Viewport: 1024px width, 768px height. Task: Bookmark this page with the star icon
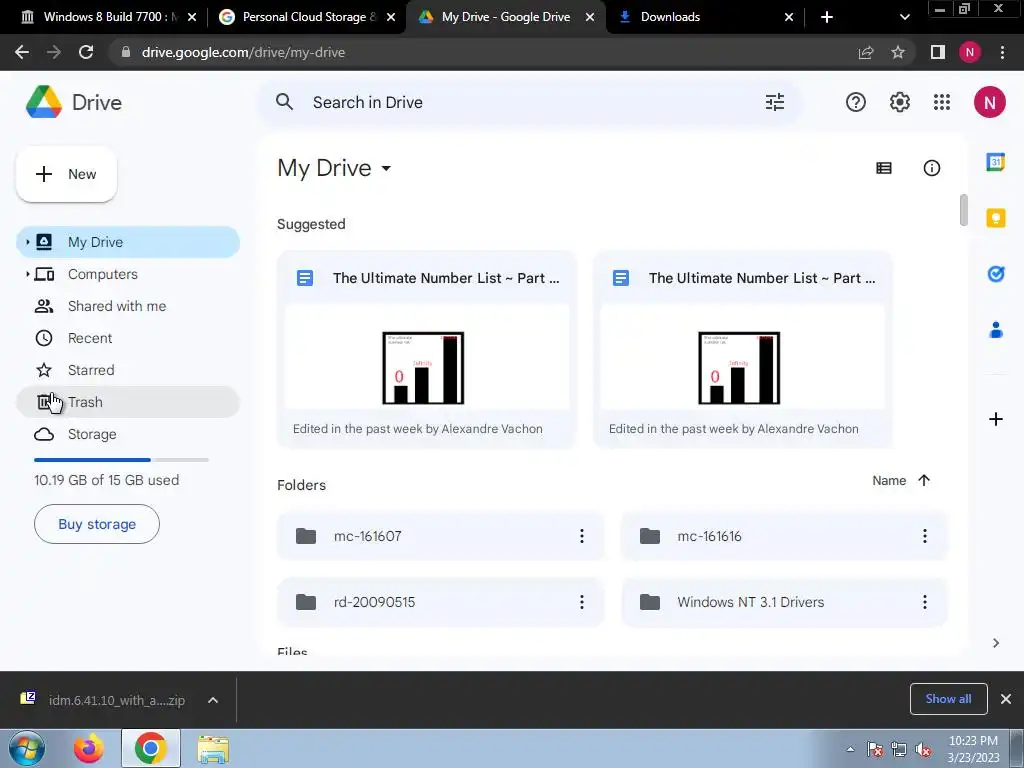[898, 52]
